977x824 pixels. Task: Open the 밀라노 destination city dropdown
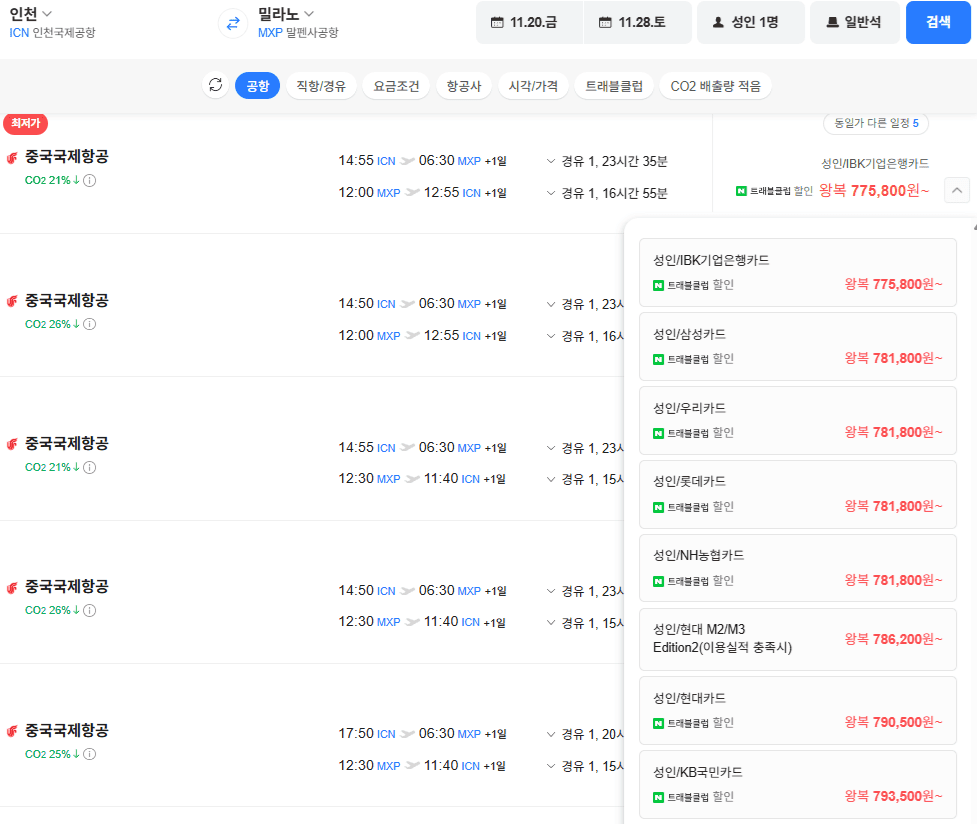(x=286, y=14)
